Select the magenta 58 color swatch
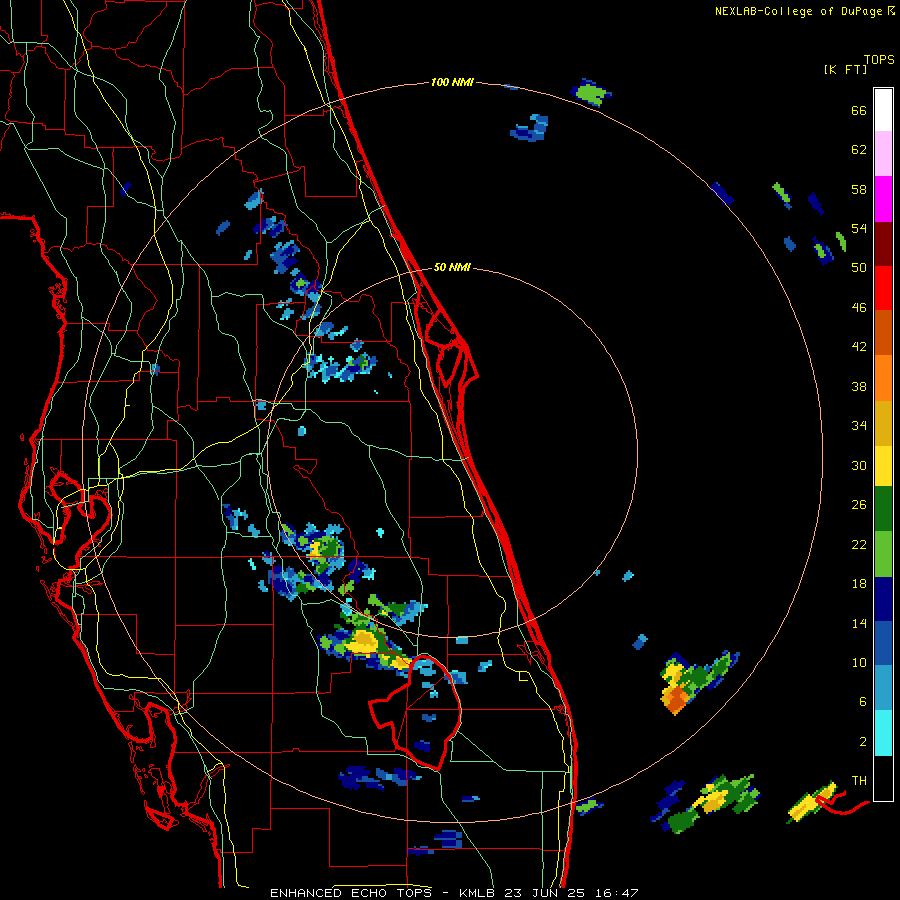Viewport: 900px width, 900px height. [x=883, y=199]
